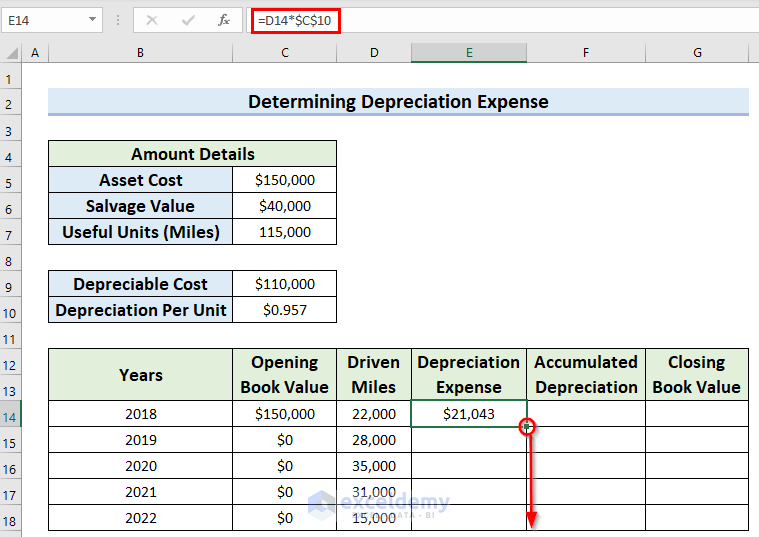Click the Determining Depreciation Expense title cell
This screenshot has height=537, width=759.
398,102
